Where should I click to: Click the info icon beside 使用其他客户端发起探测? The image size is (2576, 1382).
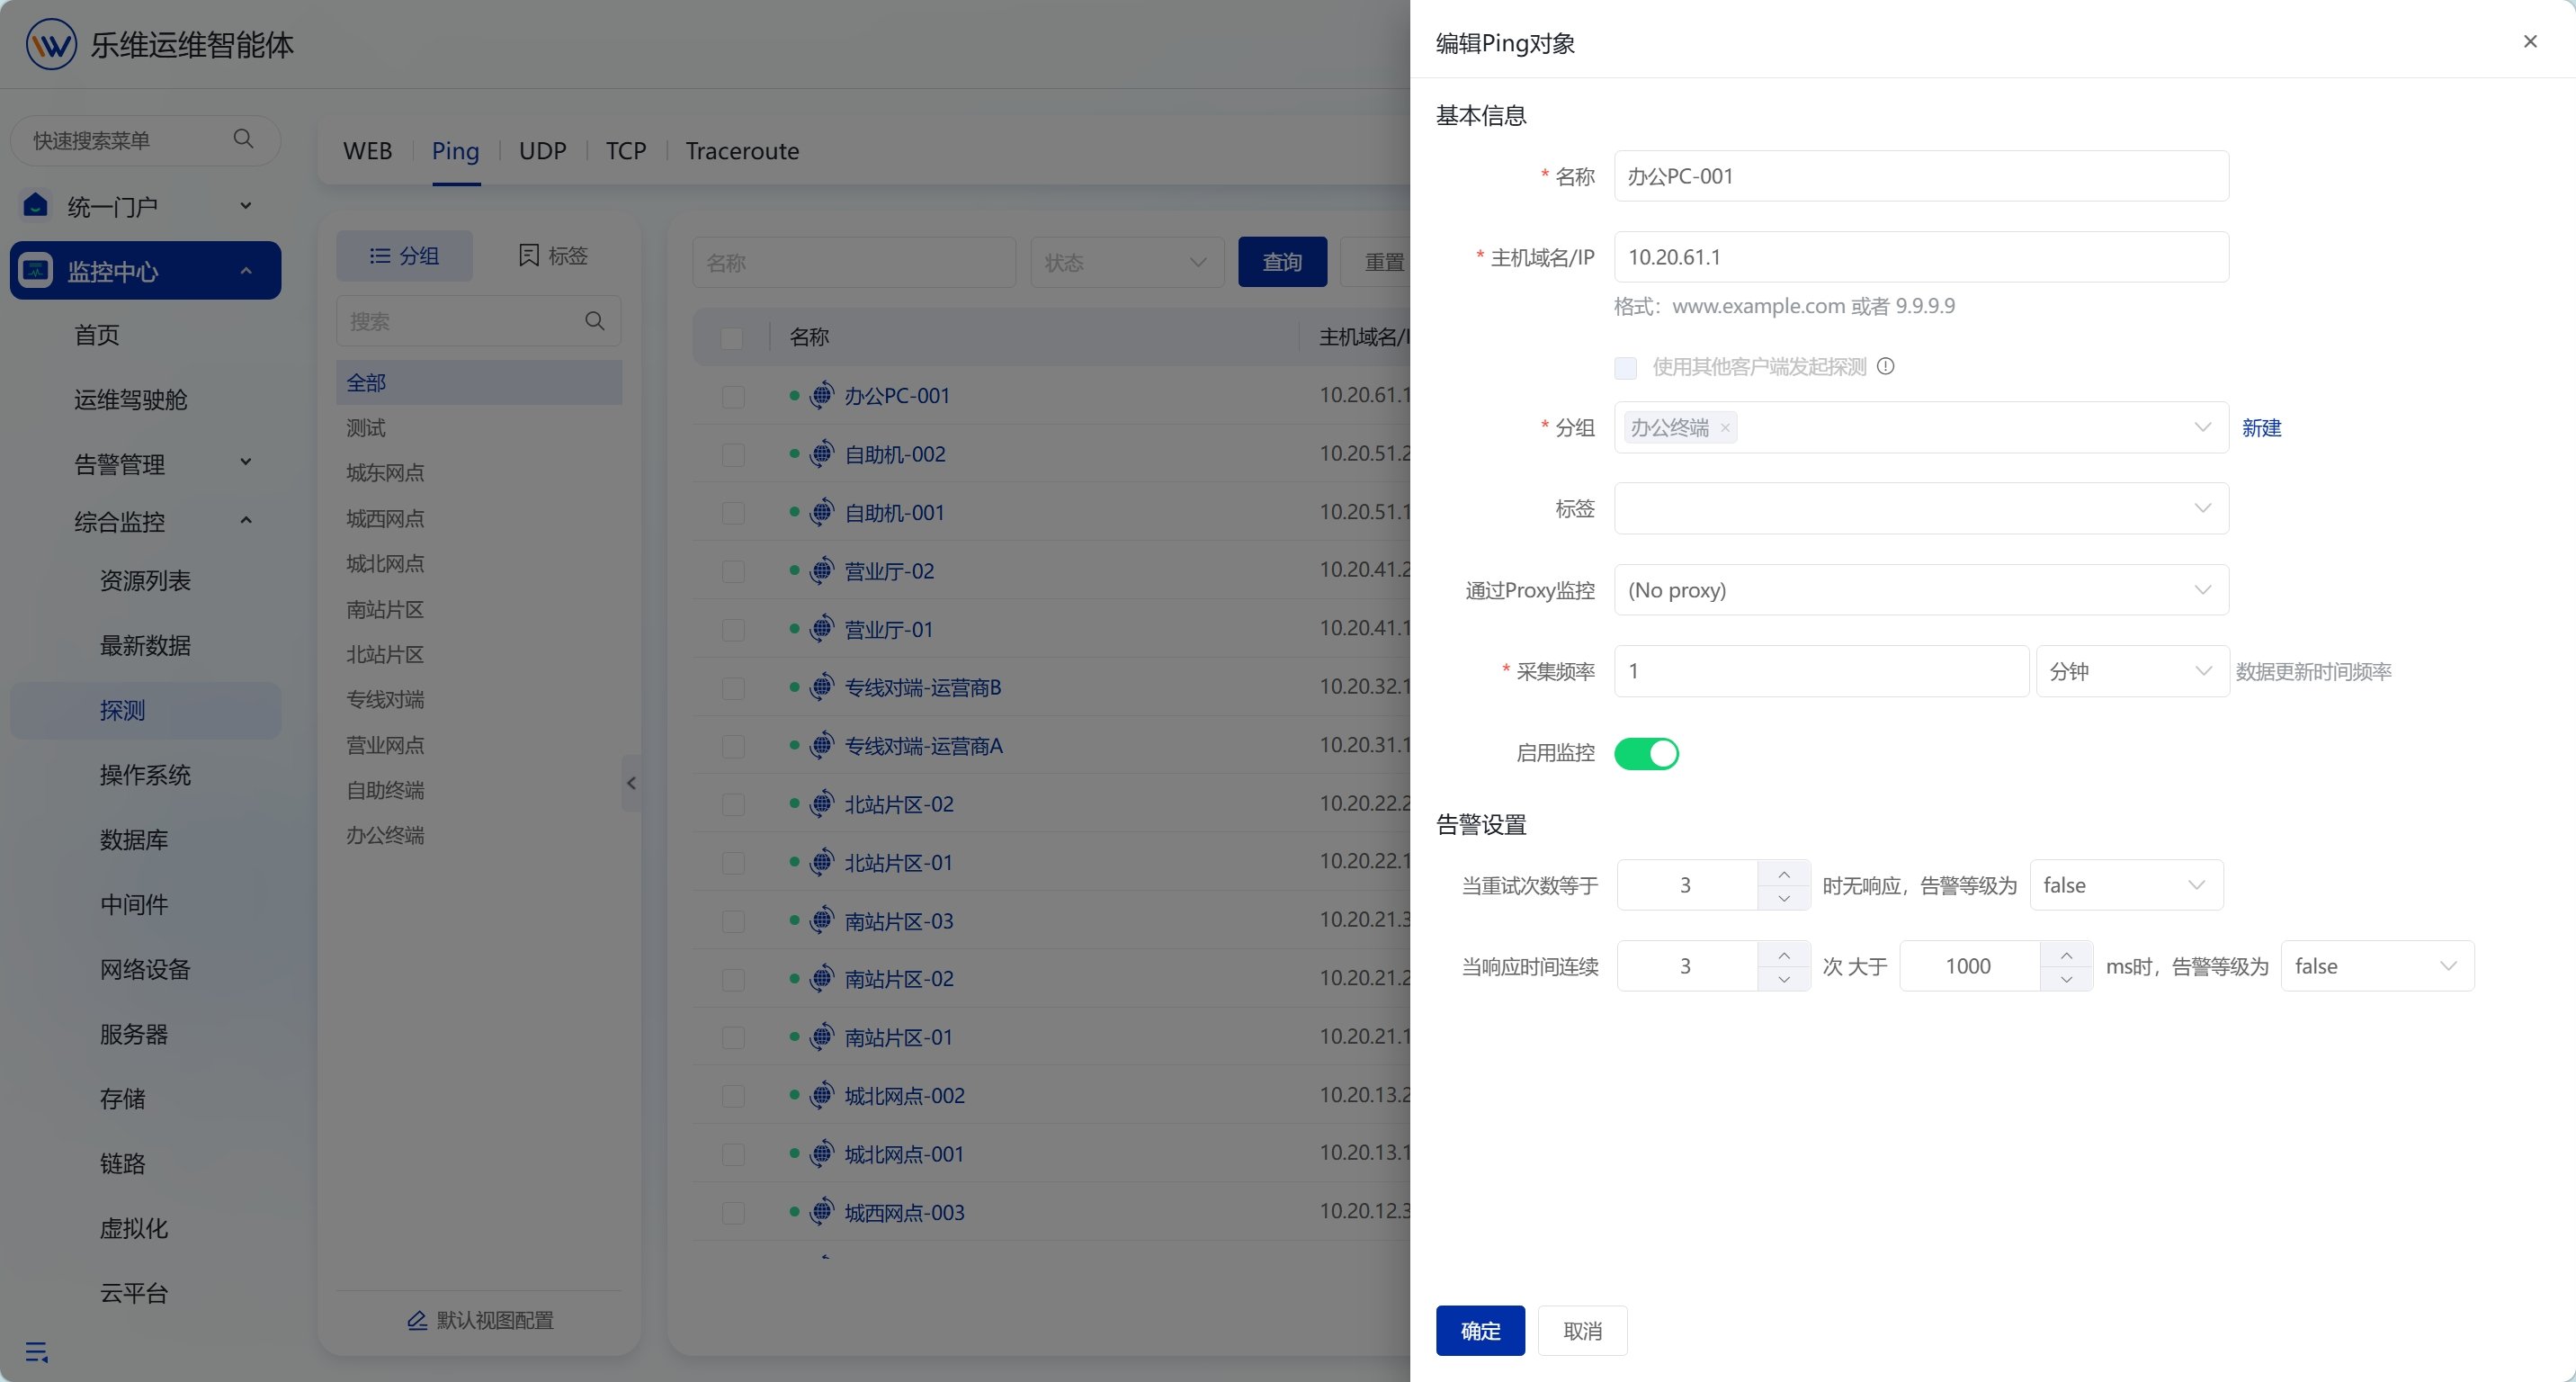click(1885, 366)
